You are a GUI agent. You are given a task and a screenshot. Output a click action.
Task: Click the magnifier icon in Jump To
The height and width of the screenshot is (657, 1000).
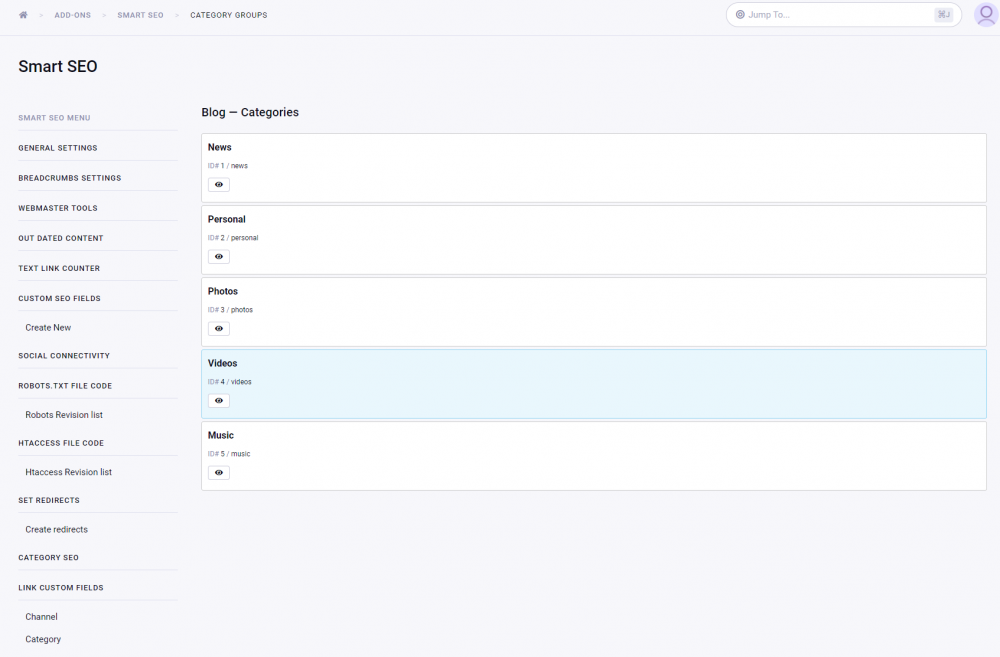tap(741, 15)
